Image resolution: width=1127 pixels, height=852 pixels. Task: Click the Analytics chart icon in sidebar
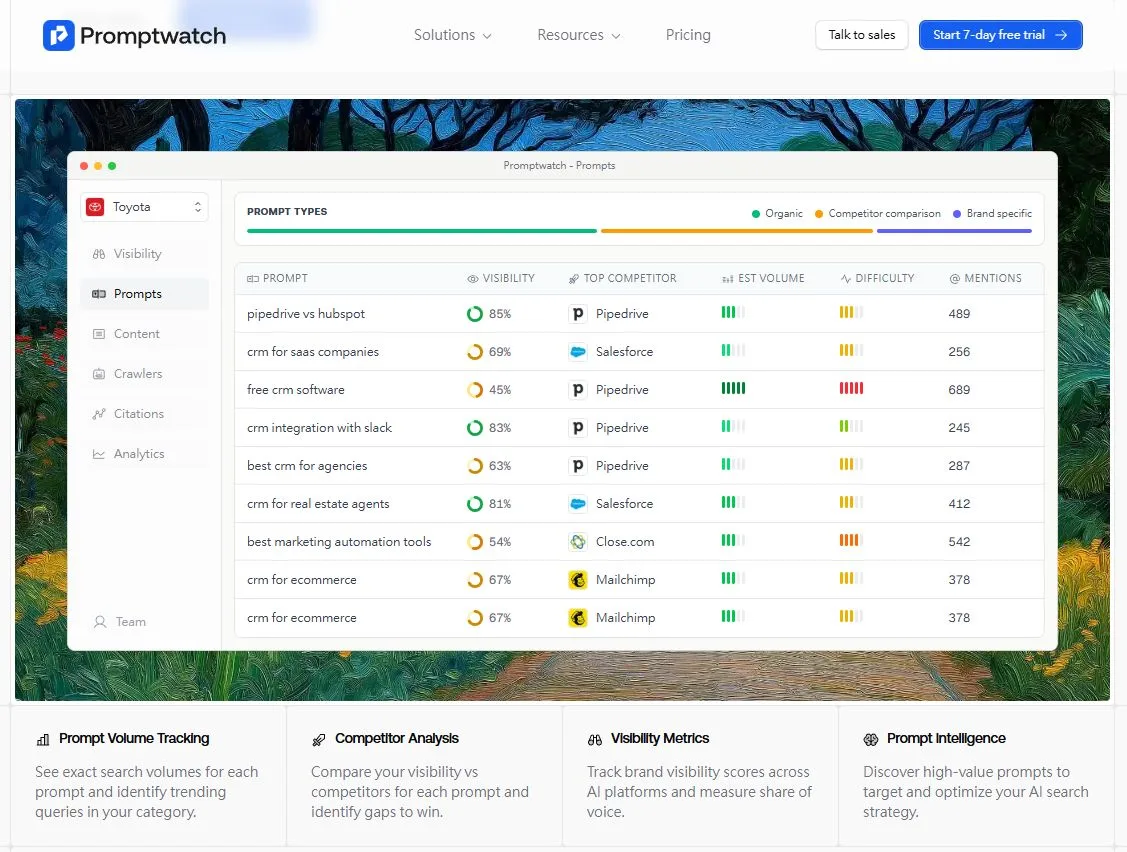99,454
